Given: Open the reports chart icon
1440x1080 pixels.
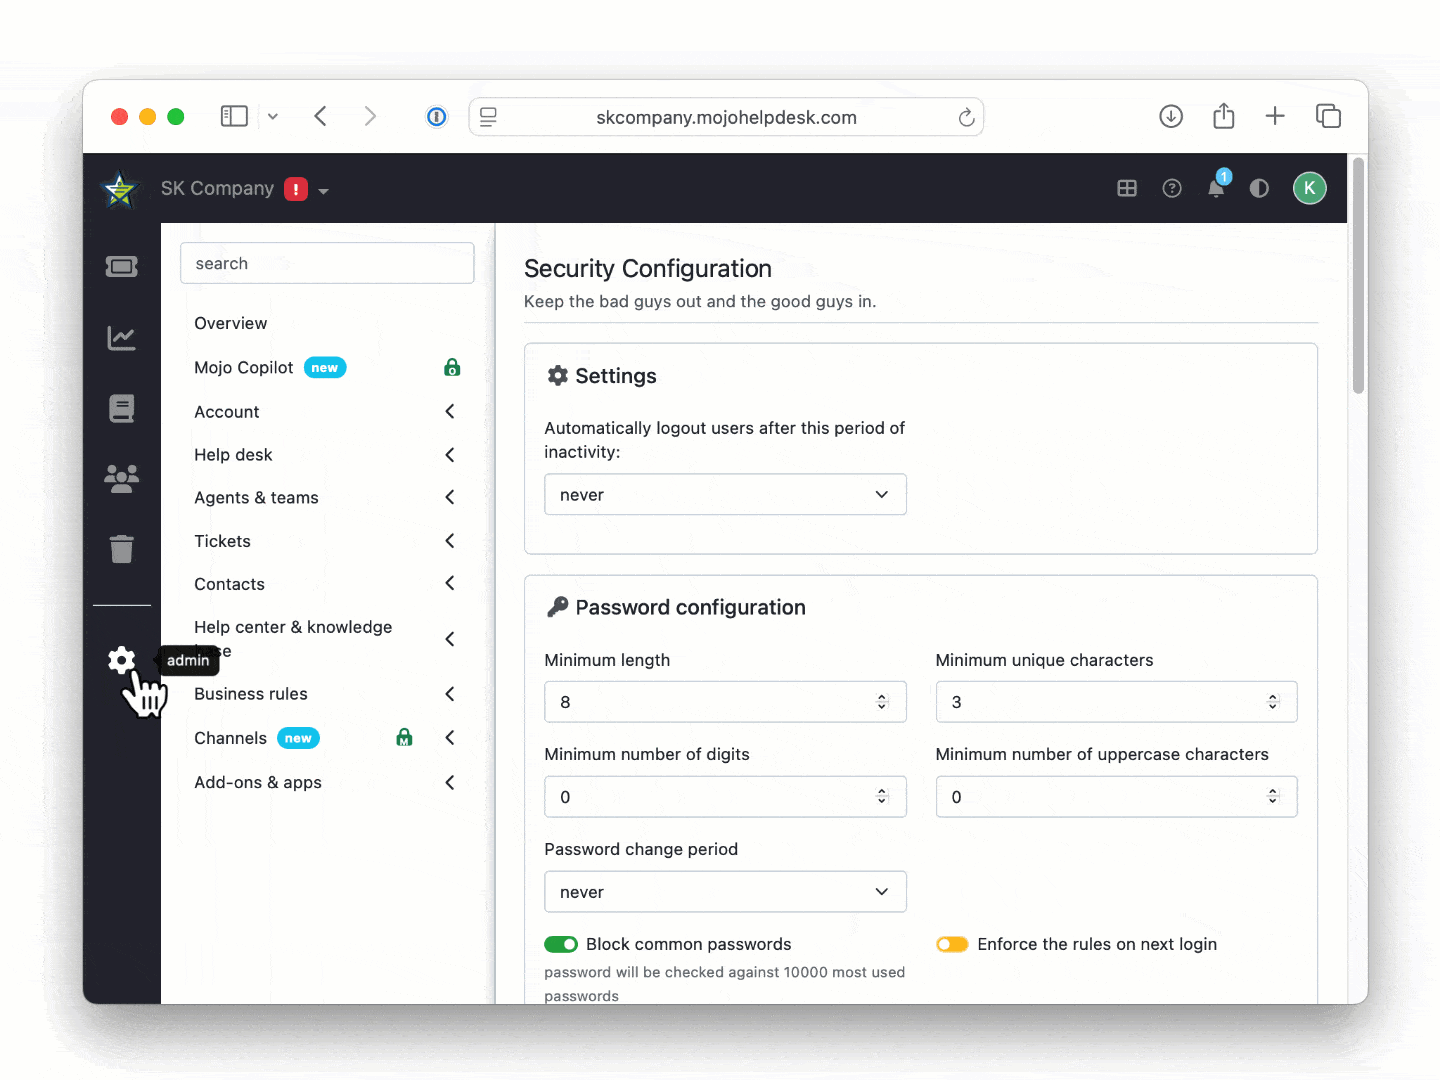Looking at the screenshot, I should [122, 338].
